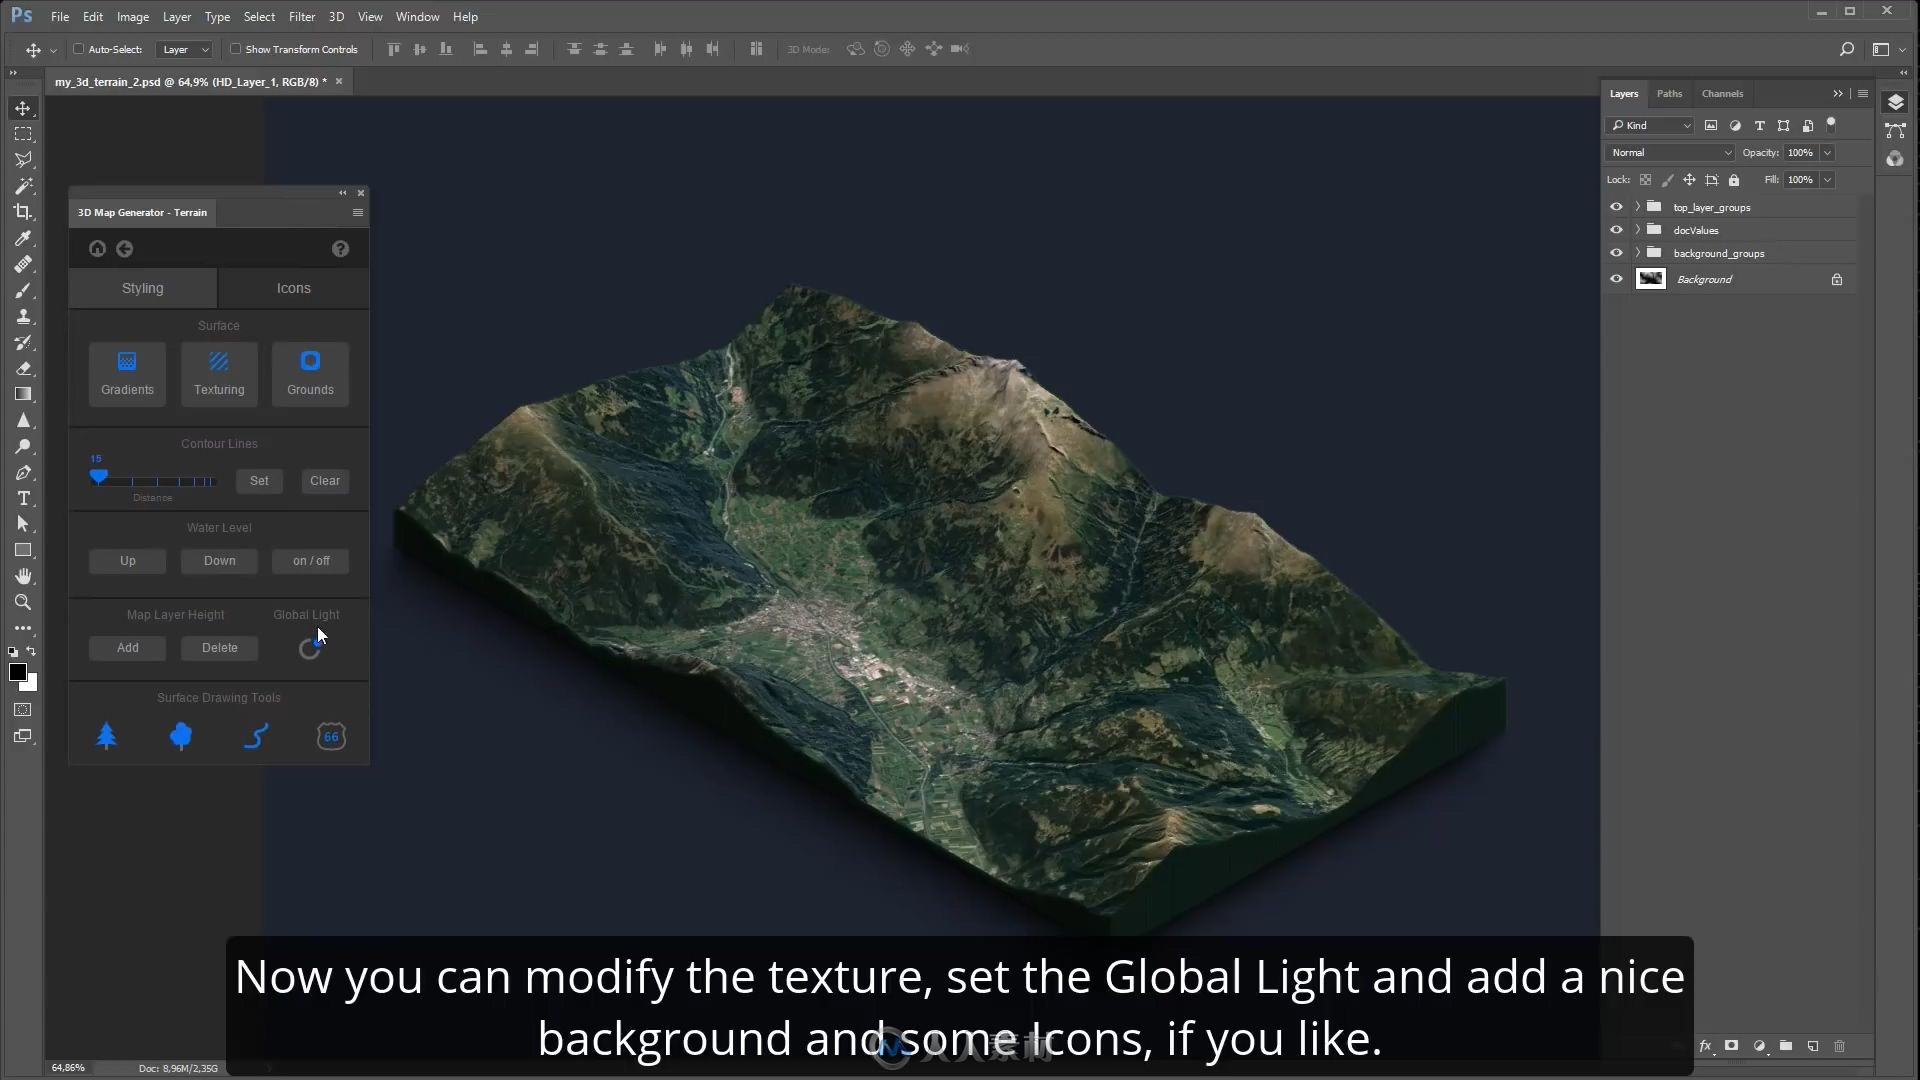Toggle lock transparent pixels
Screen dimensions: 1920x1080
[1645, 180]
